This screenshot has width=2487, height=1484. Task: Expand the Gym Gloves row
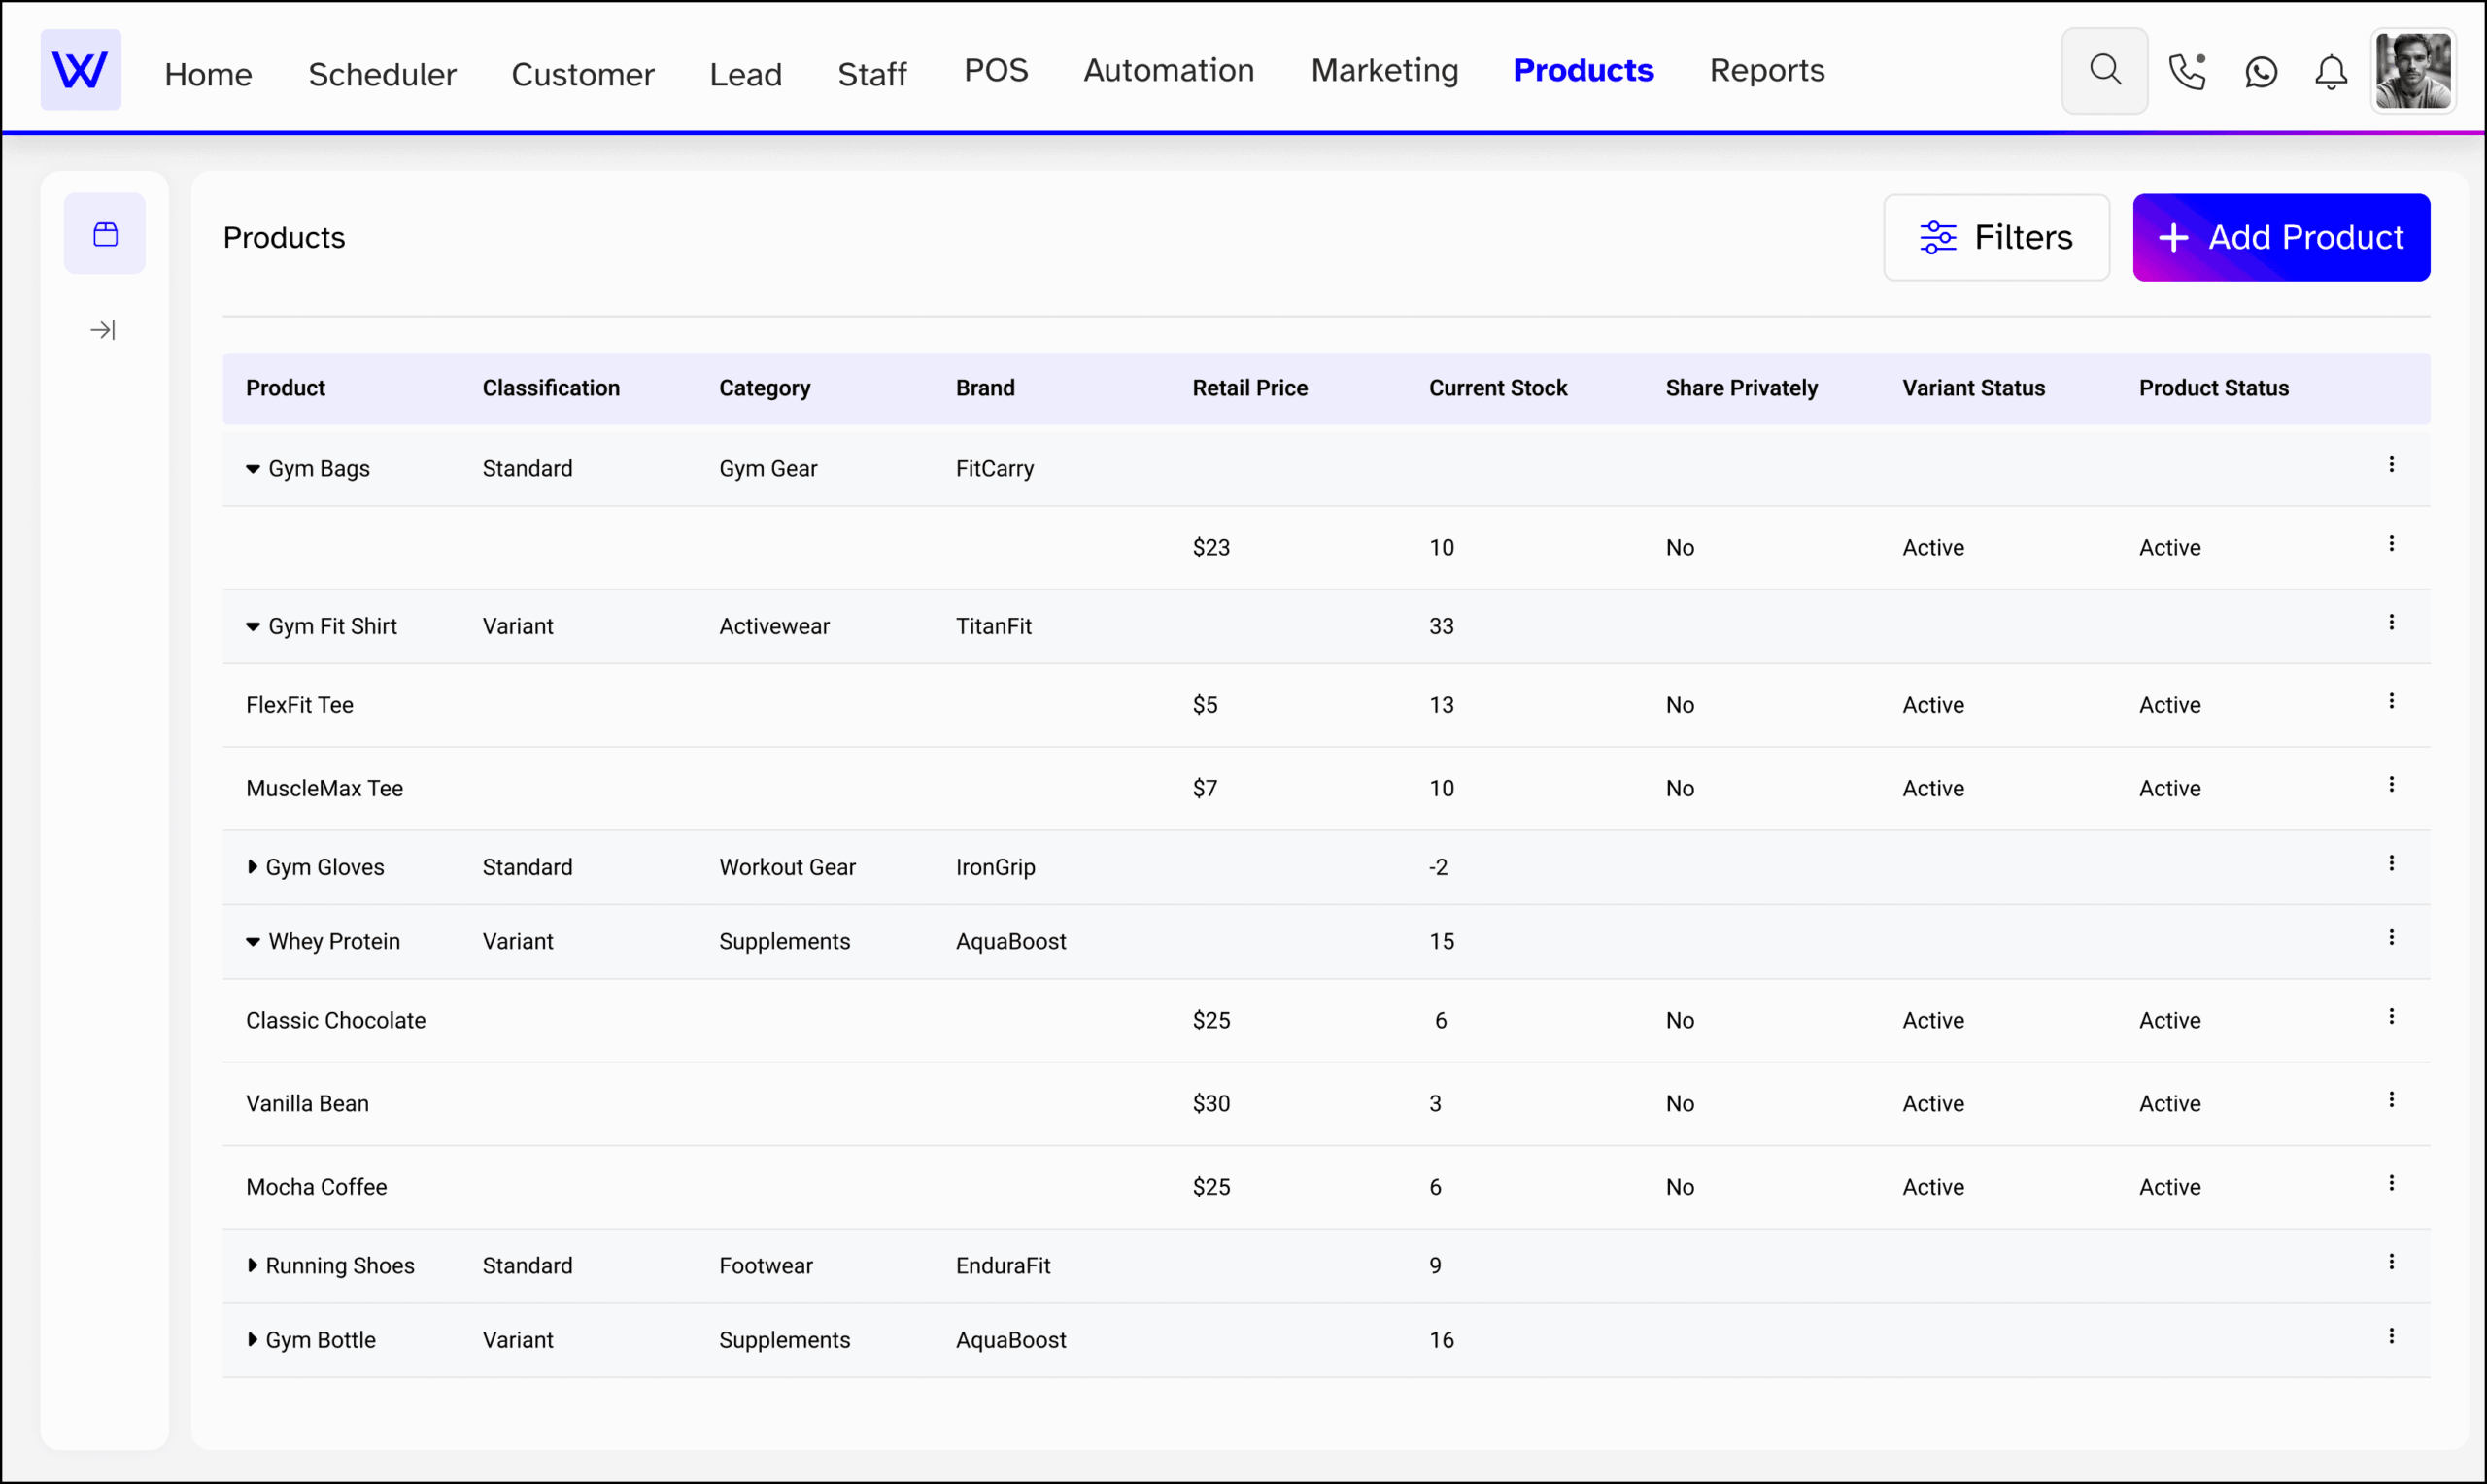[x=253, y=867]
